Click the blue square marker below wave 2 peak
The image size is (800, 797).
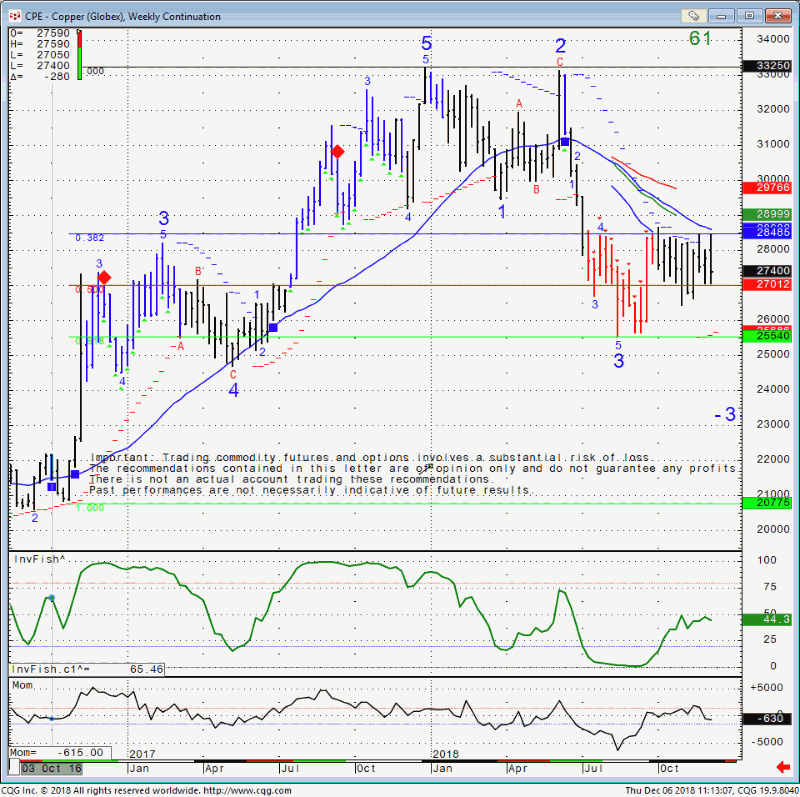click(564, 143)
